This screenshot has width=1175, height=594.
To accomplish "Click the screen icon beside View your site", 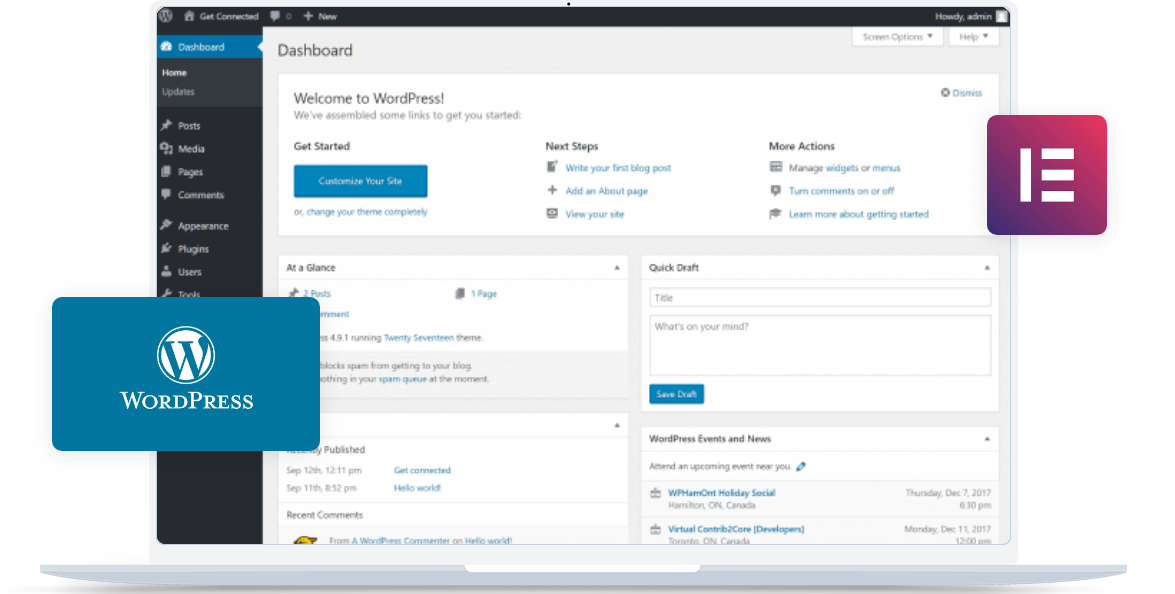I will tap(552, 213).
